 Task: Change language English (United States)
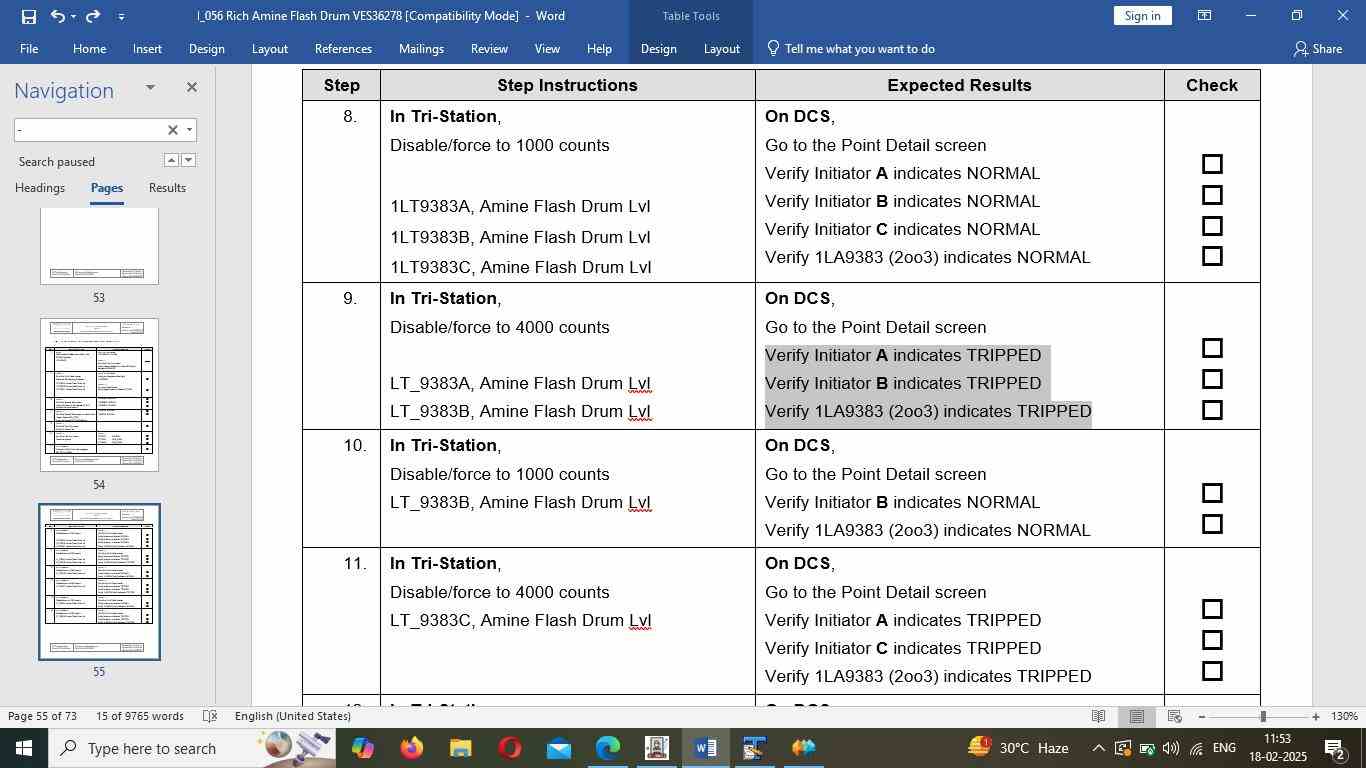pyautogui.click(x=293, y=716)
